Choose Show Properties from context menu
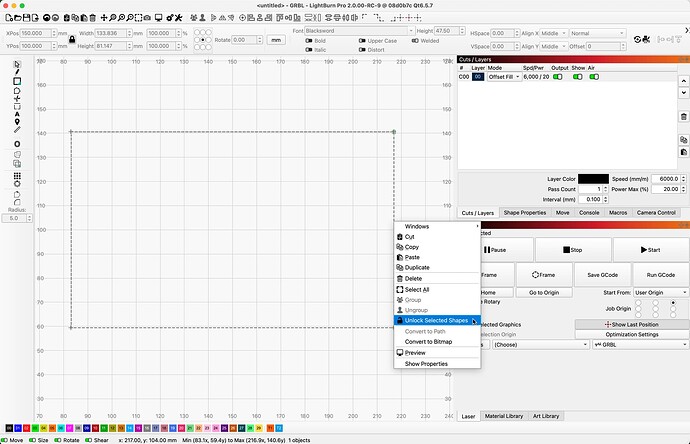 [x=437, y=364]
